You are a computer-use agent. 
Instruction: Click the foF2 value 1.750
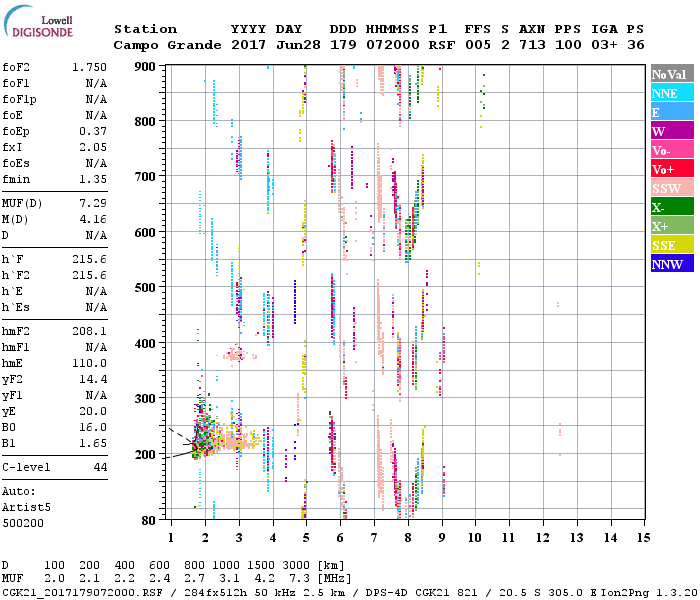tap(89, 67)
